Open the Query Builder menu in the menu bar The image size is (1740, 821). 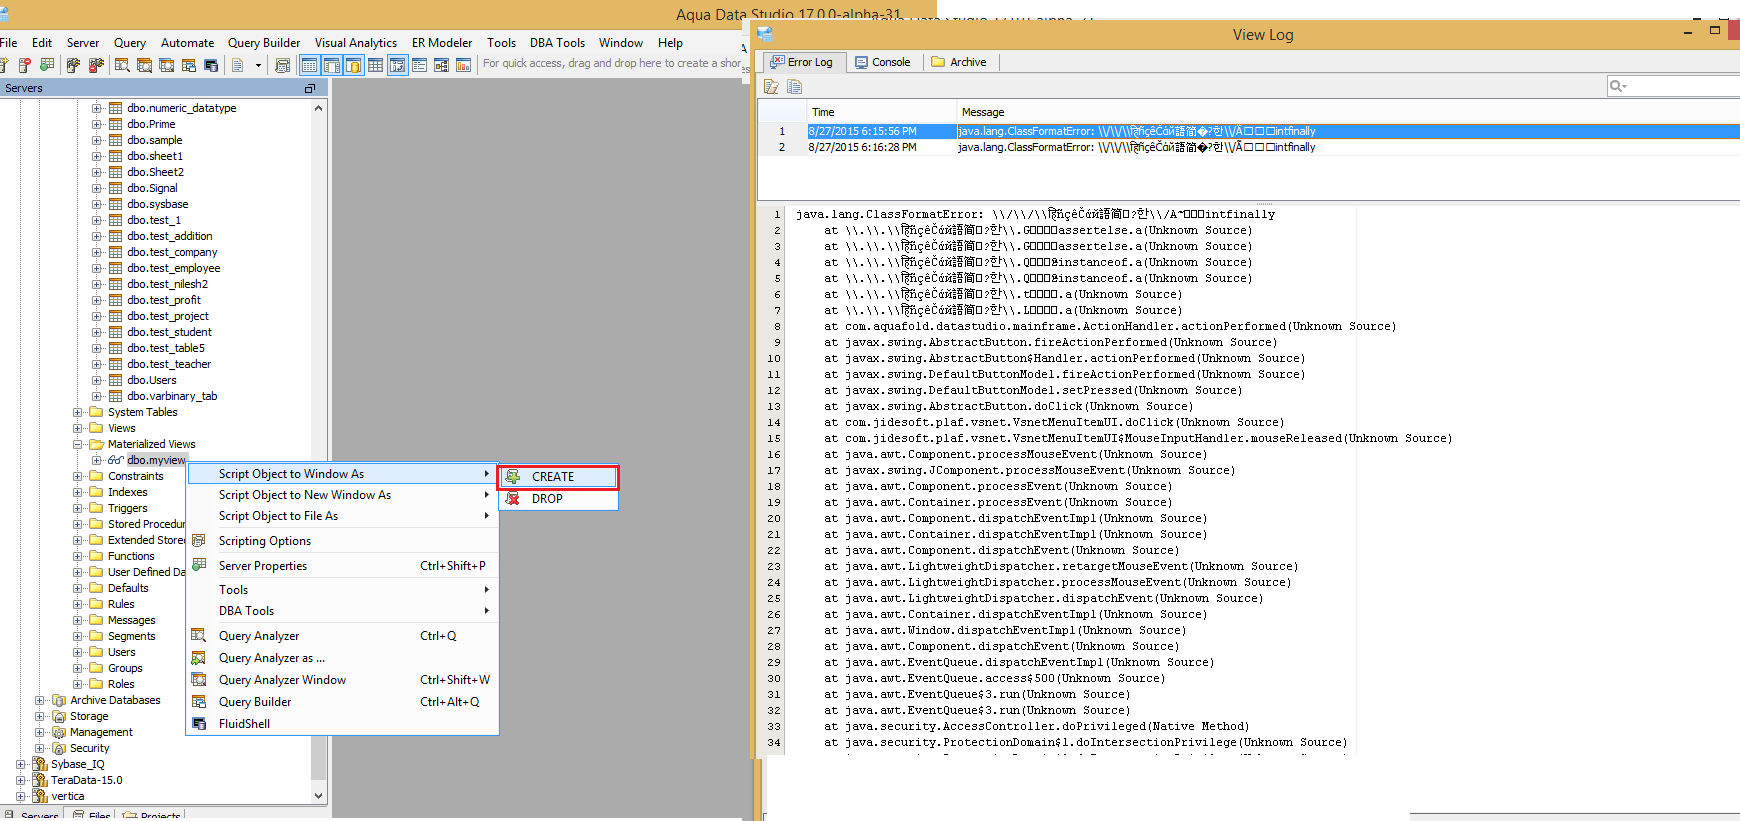pos(264,43)
